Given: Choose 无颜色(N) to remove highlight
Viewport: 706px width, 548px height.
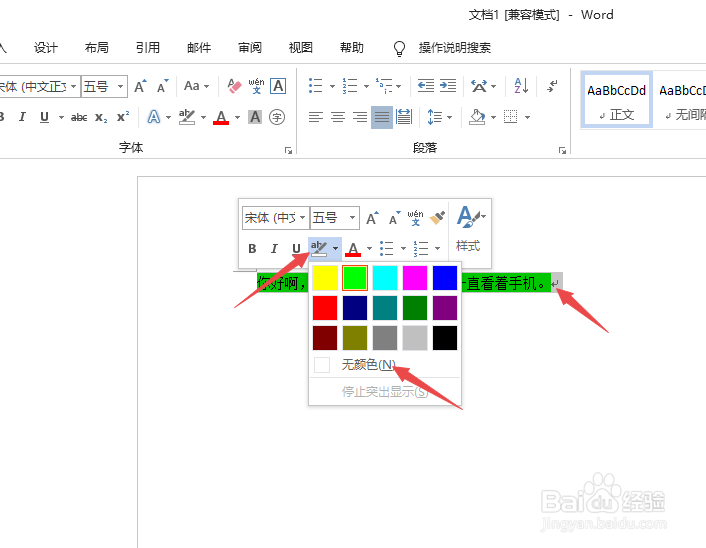Looking at the screenshot, I should point(385,365).
